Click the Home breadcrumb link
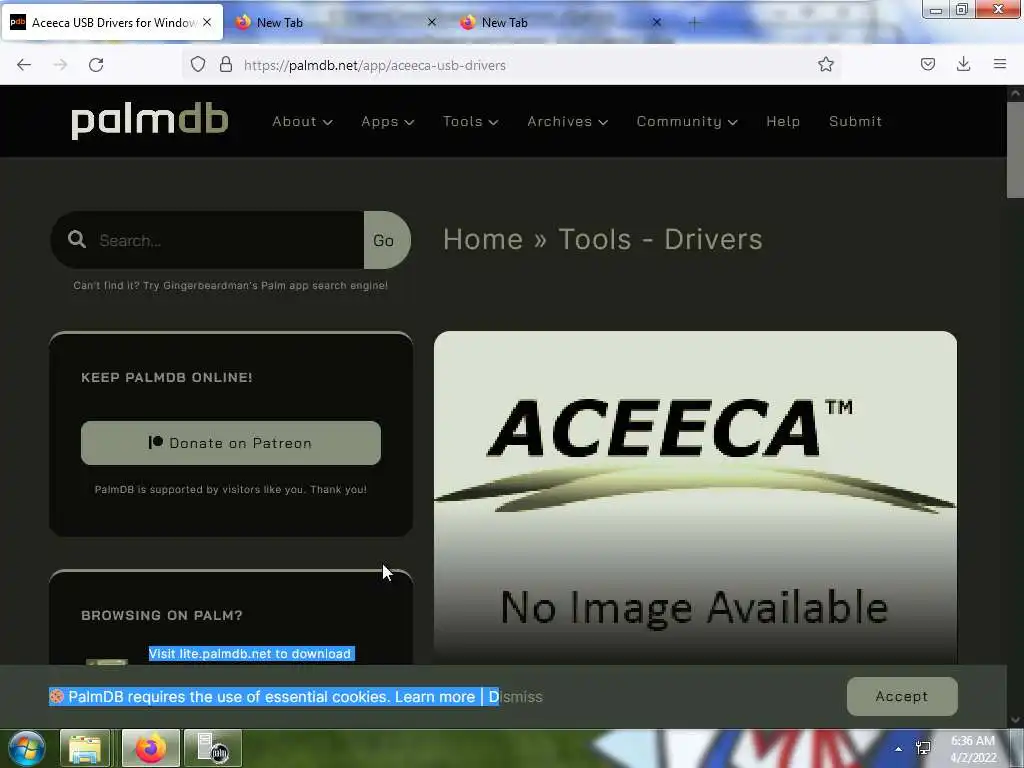 click(483, 239)
